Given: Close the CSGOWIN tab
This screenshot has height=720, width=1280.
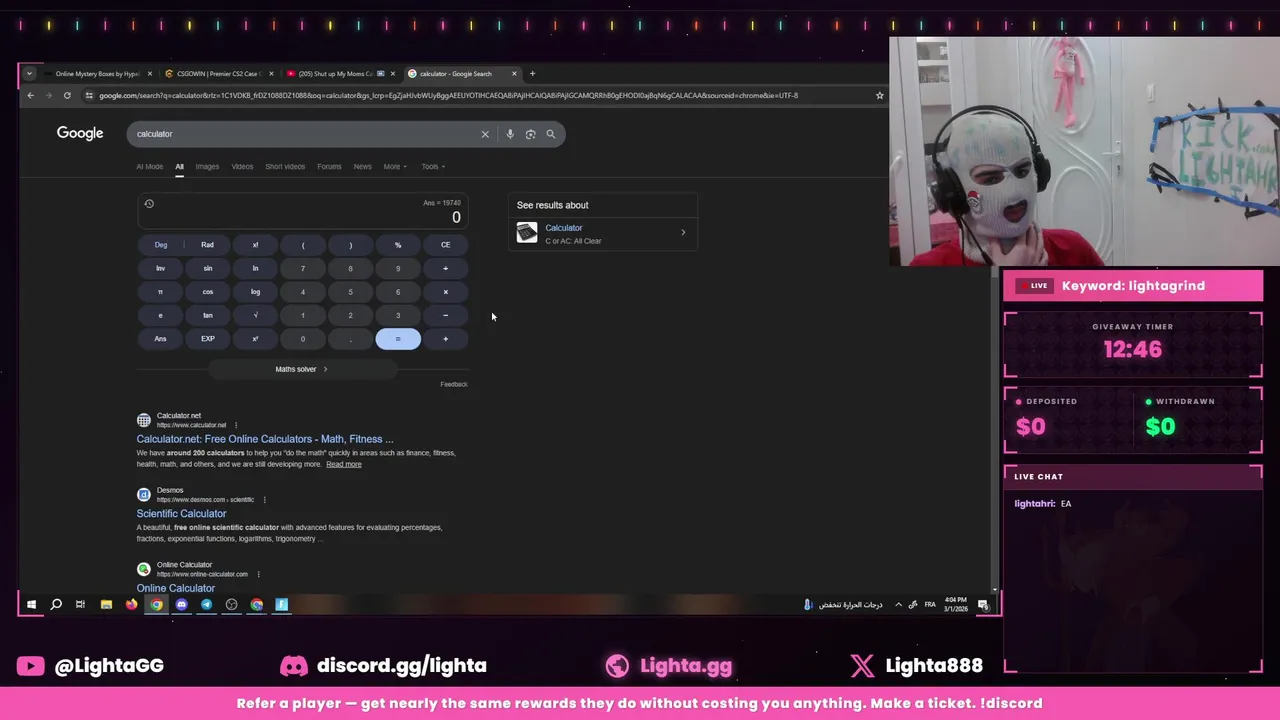Looking at the screenshot, I should (270, 74).
